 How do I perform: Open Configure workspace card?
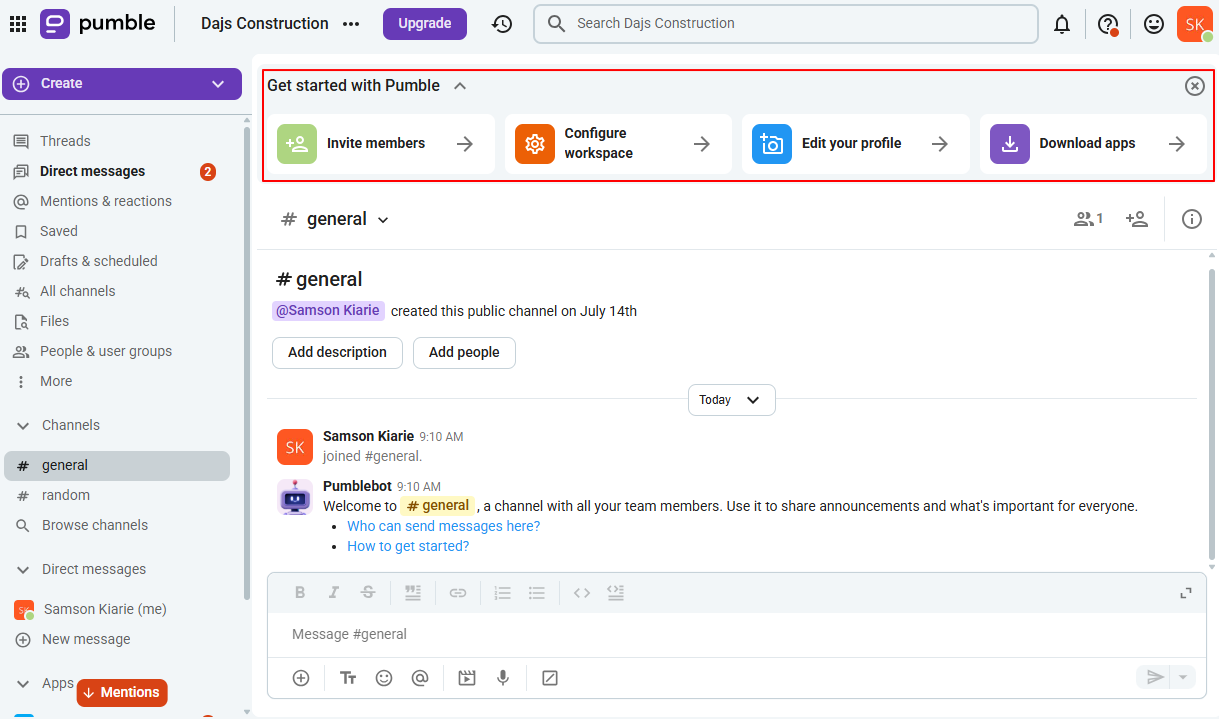coord(618,144)
